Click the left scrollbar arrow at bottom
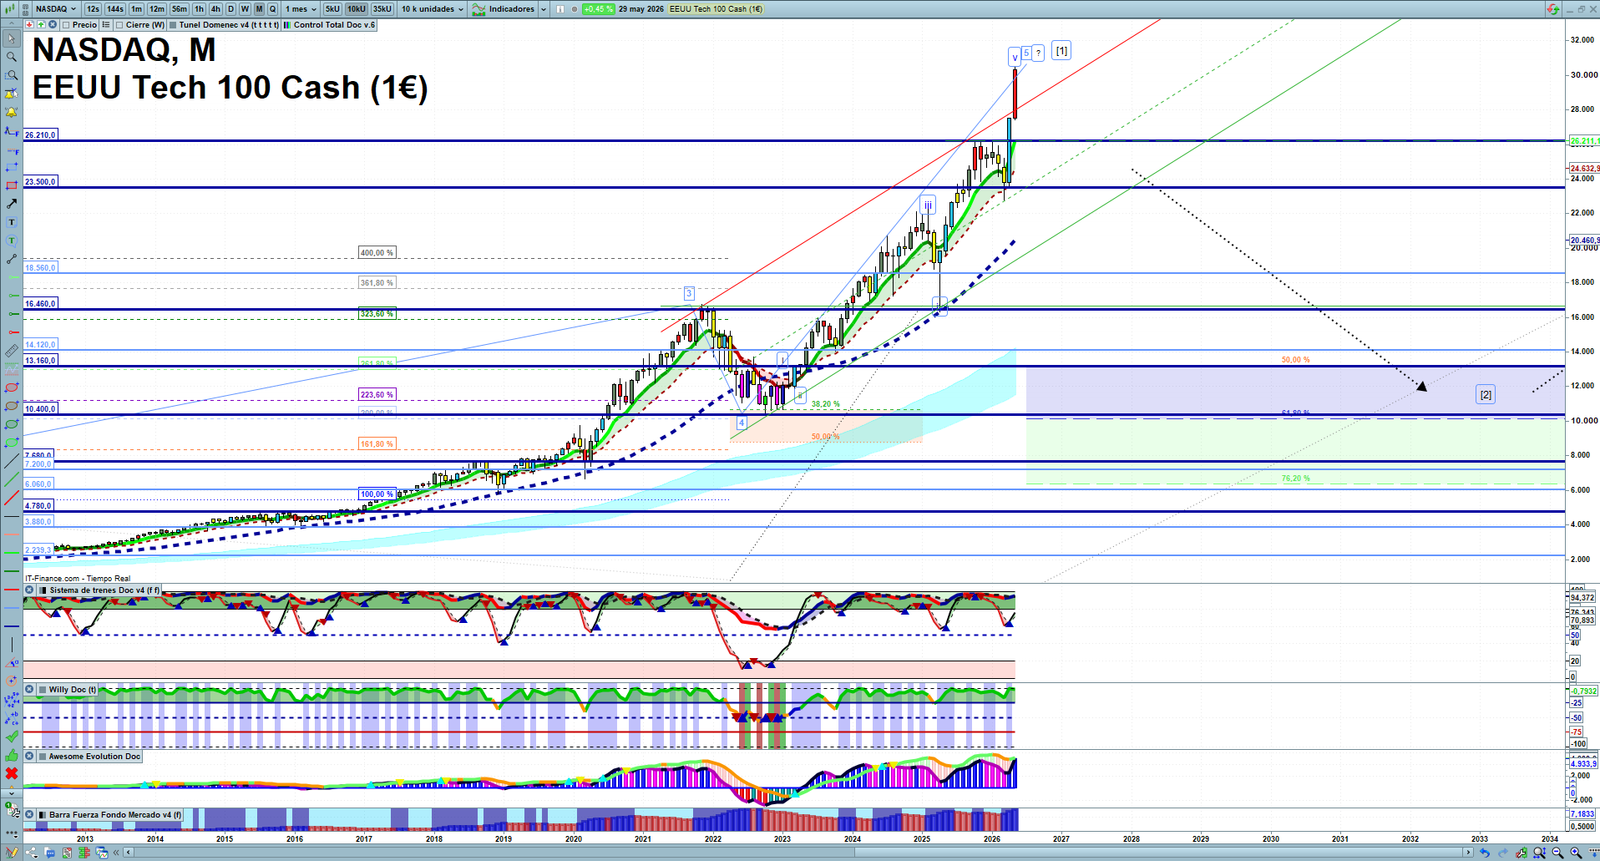 tap(129, 853)
